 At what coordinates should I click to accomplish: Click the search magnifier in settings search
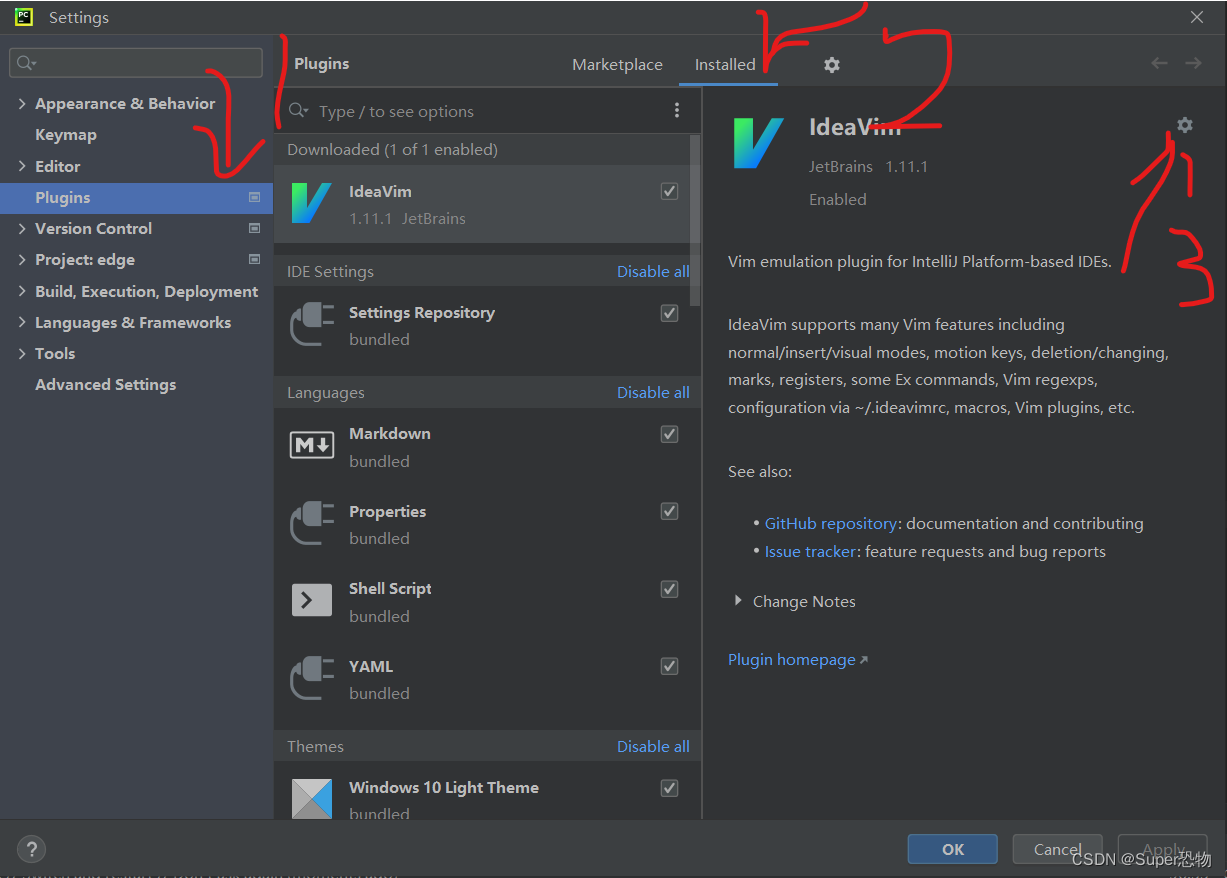coord(27,63)
